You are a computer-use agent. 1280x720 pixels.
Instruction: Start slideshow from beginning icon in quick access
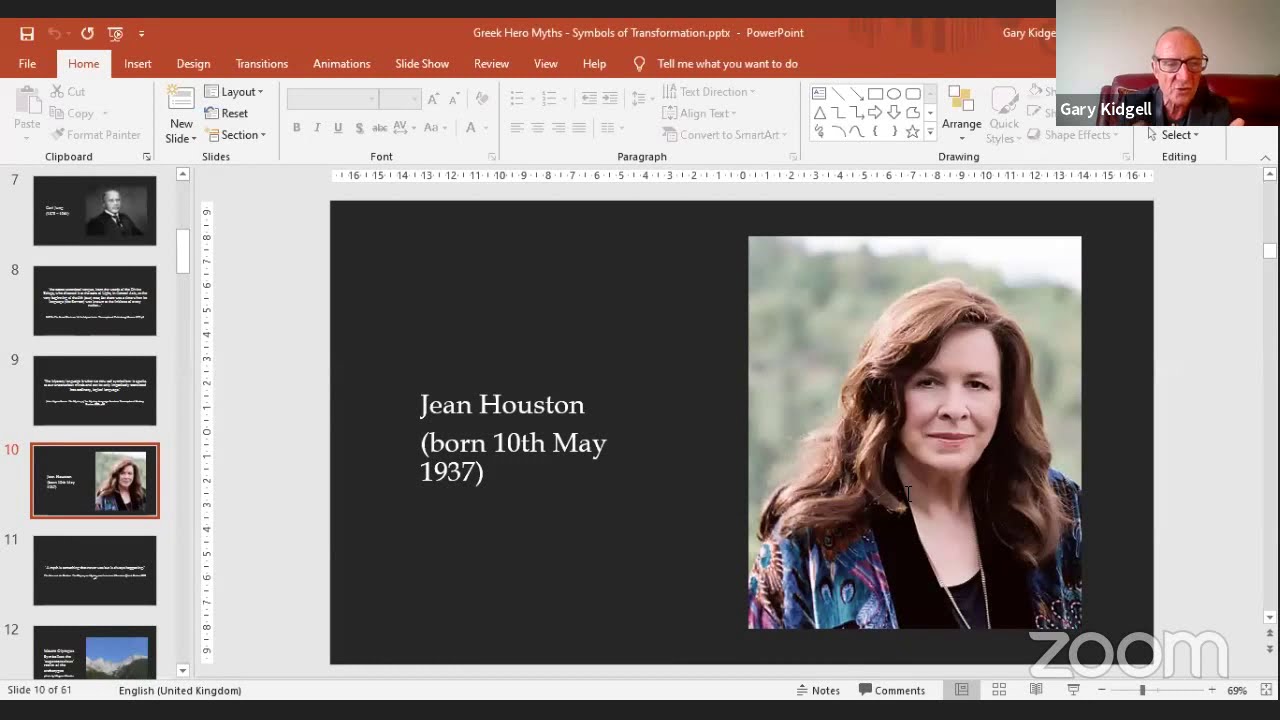coord(115,33)
